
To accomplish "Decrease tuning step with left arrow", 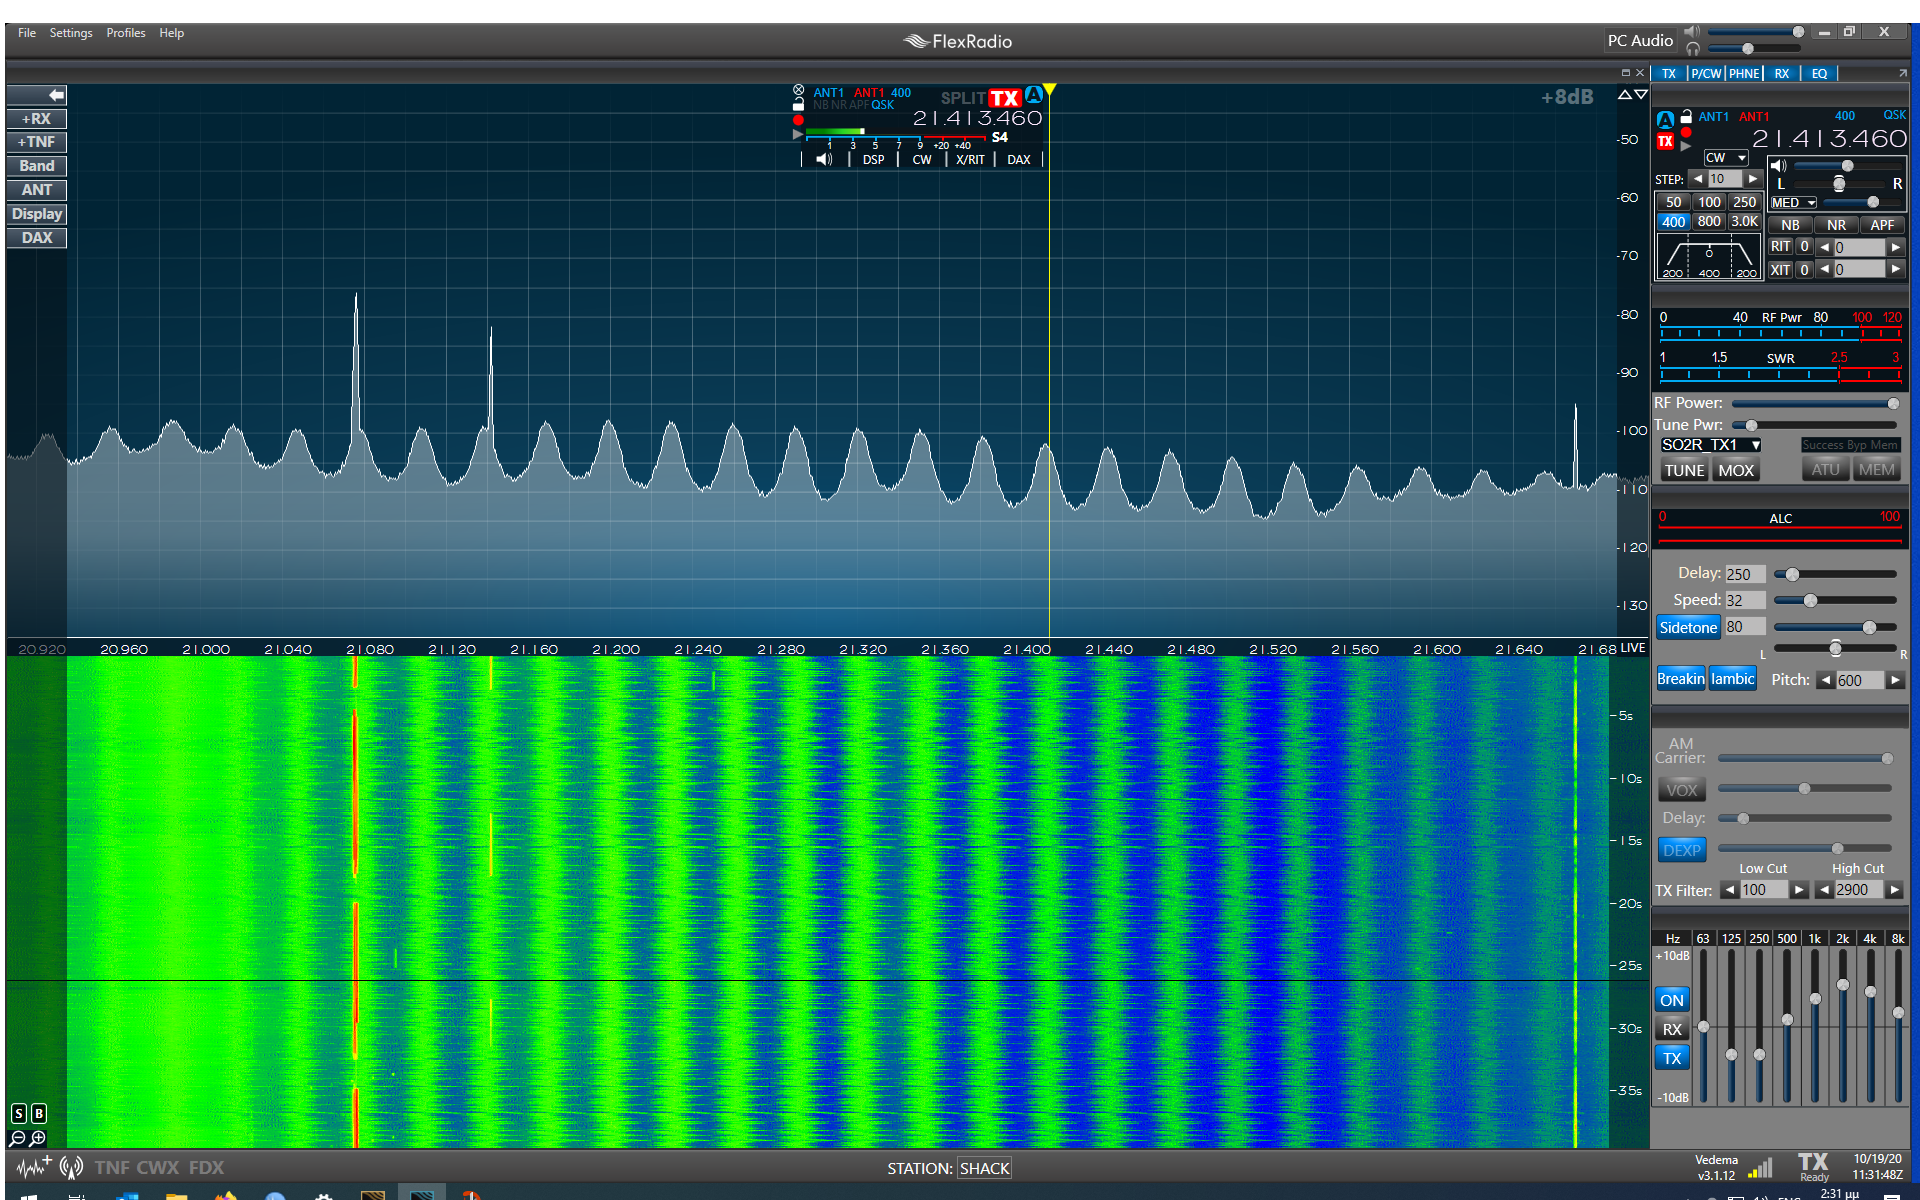I will [1698, 179].
